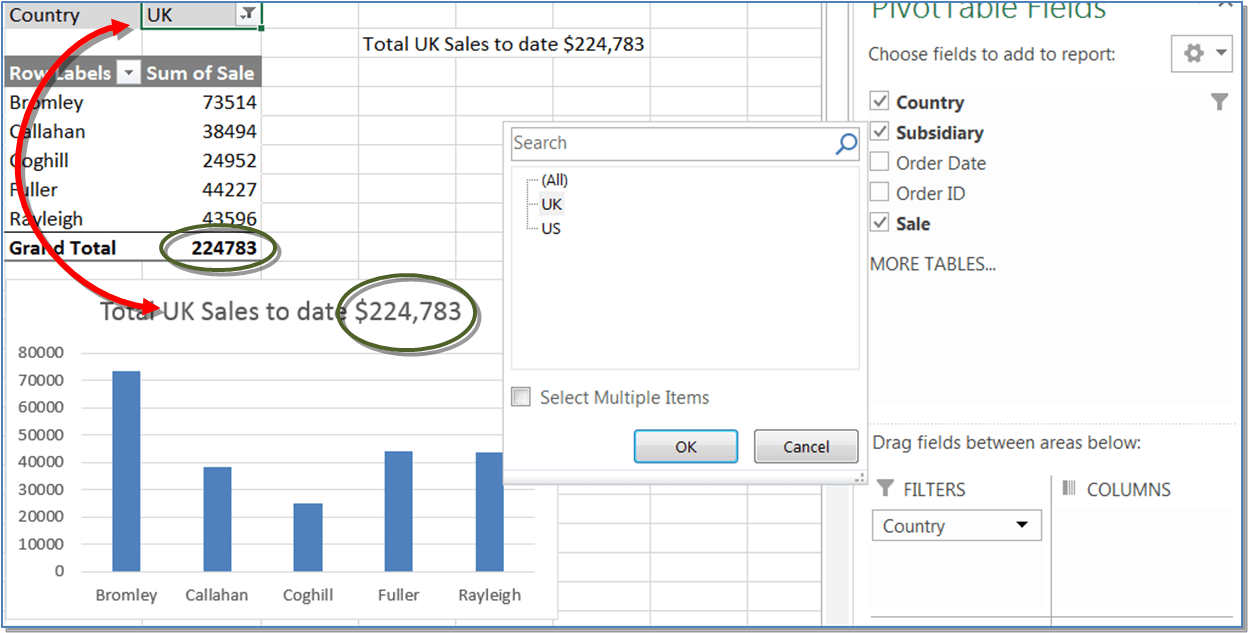Click the funnel icon beside the Country field
The width and height of the screenshot is (1248, 633).
tap(1219, 101)
